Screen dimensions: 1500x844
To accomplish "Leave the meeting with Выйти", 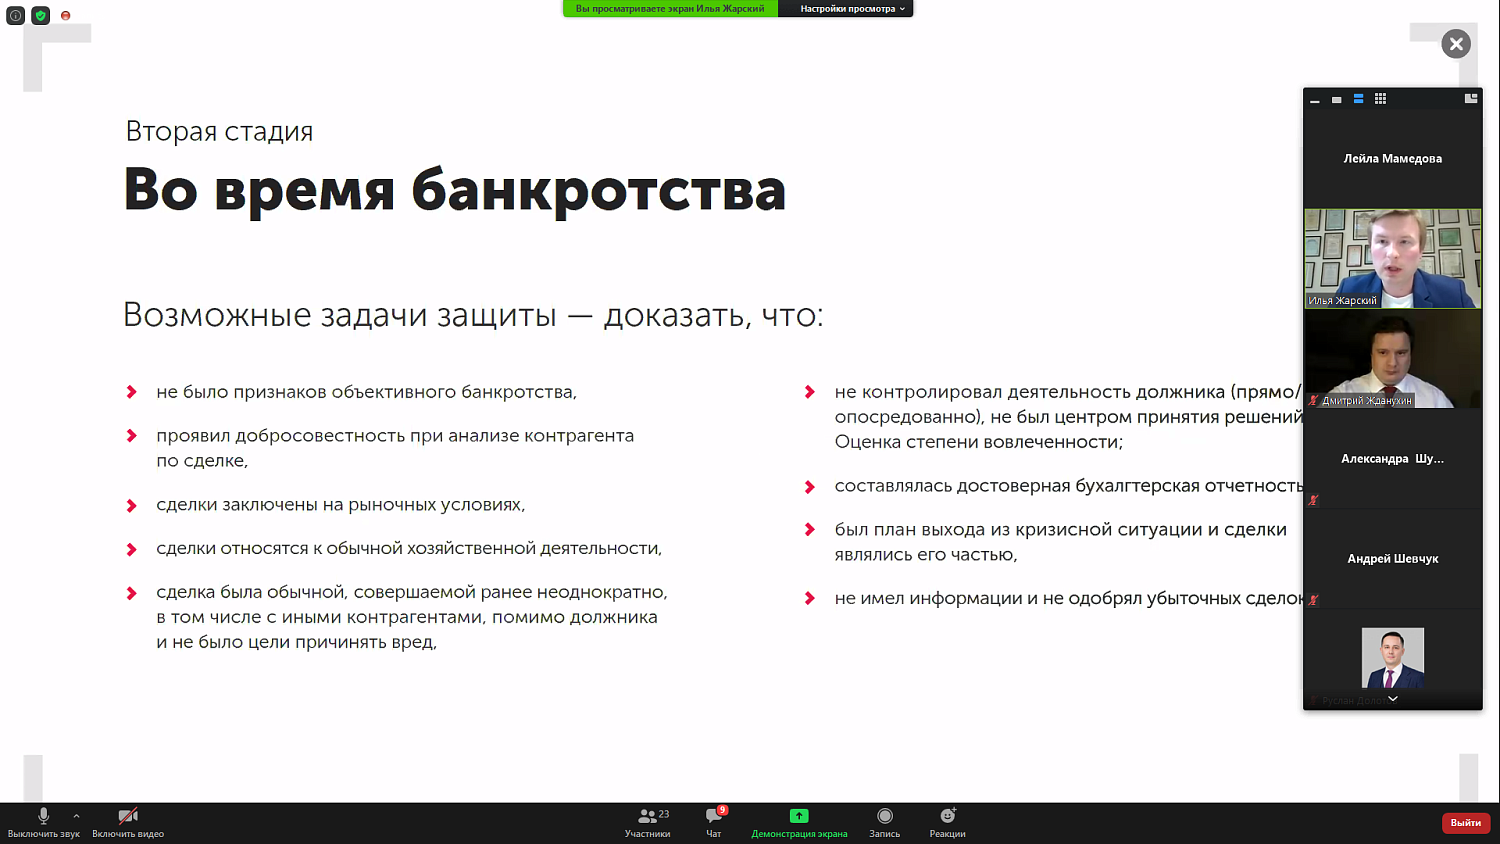I will tap(1466, 823).
